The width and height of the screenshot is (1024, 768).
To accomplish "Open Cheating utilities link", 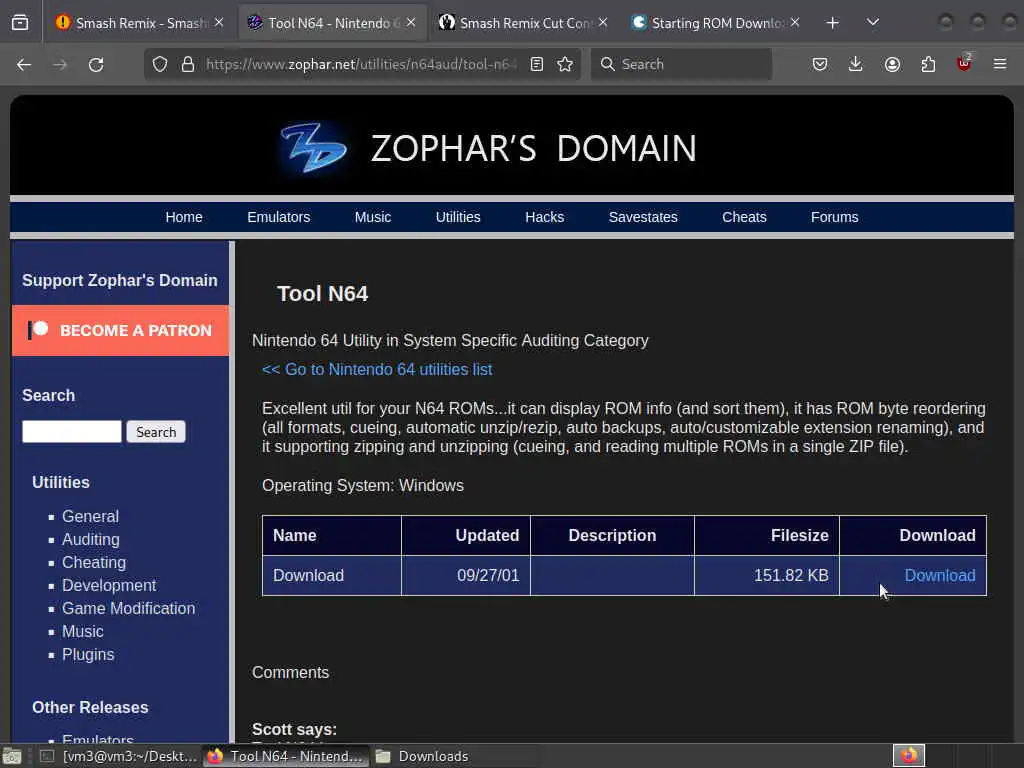I will point(94,562).
